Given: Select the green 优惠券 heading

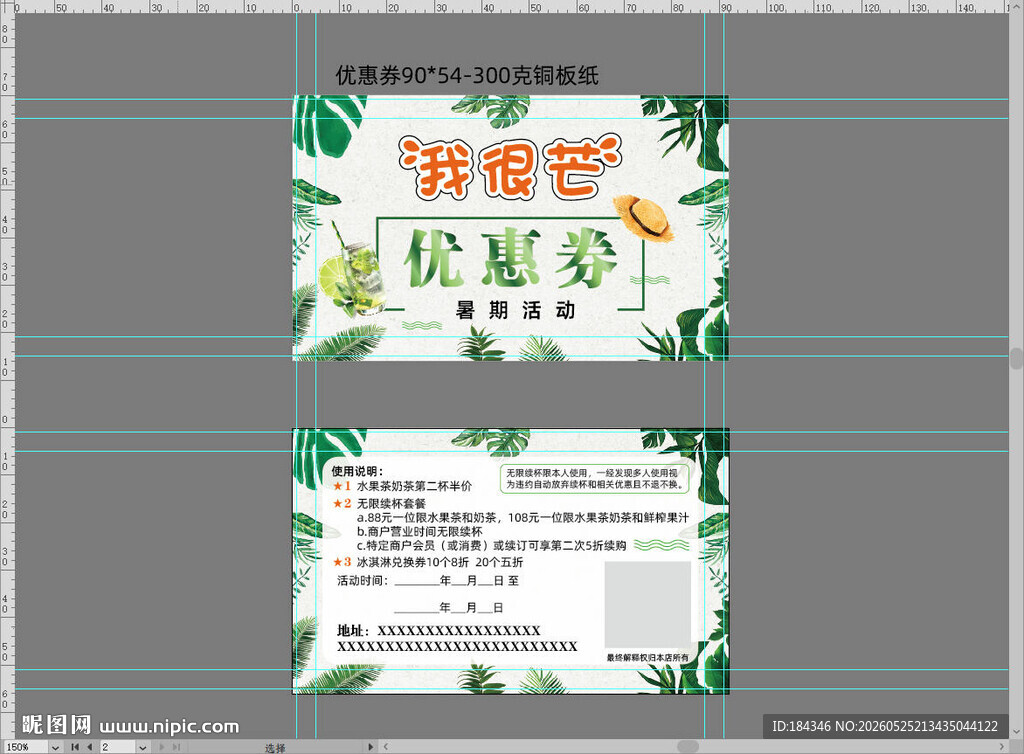Looking at the screenshot, I should (x=510, y=259).
